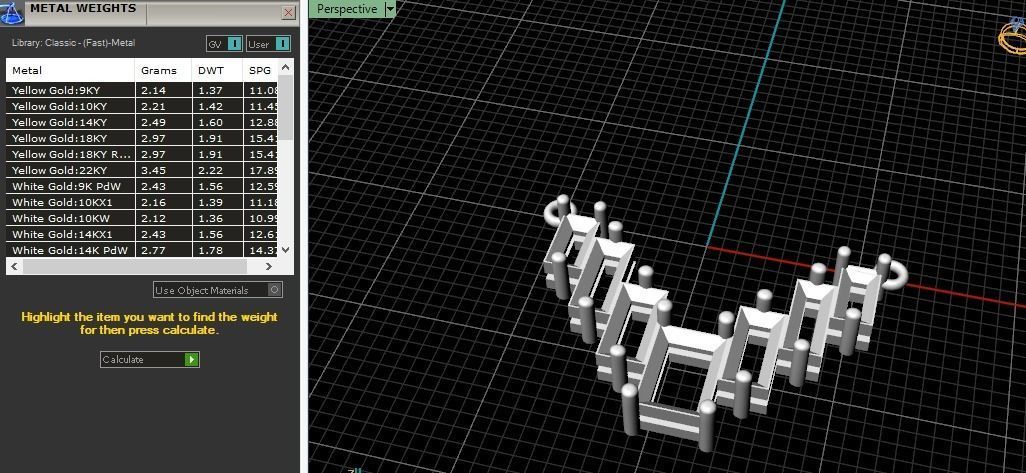The image size is (1026, 473).
Task: Open the Perspective viewport dropdown arrow
Action: (391, 9)
